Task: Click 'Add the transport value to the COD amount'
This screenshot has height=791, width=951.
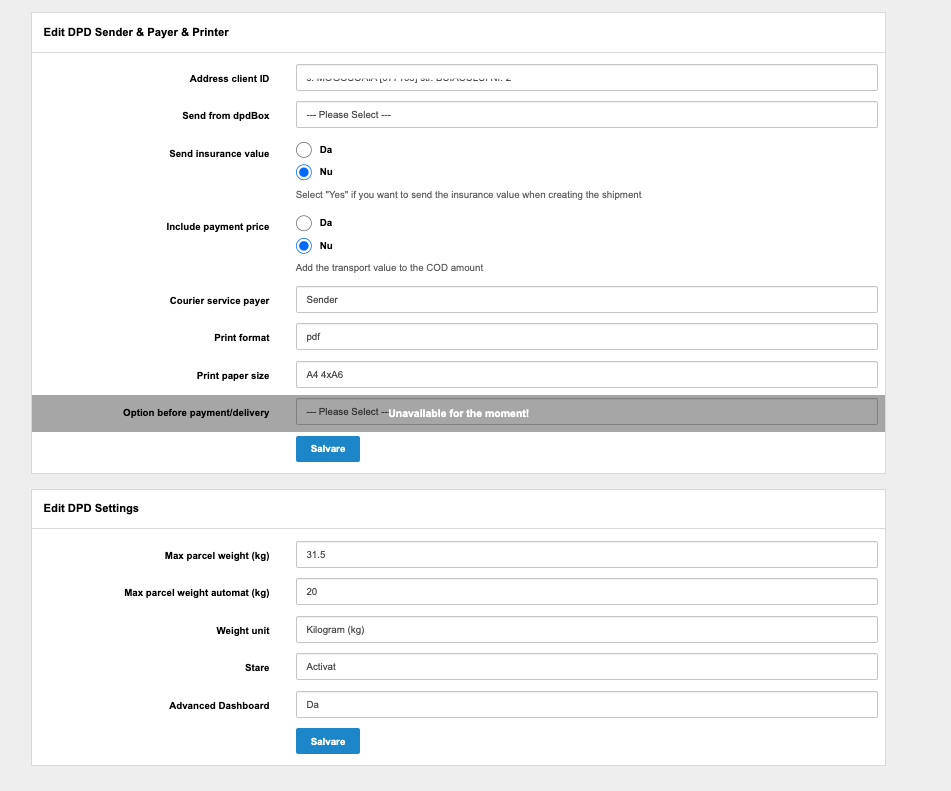Action: tap(389, 268)
